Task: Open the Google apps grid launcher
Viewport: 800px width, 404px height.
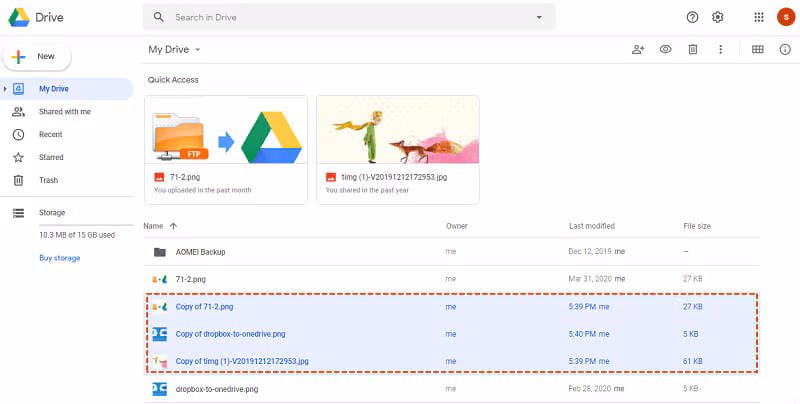Action: [759, 17]
